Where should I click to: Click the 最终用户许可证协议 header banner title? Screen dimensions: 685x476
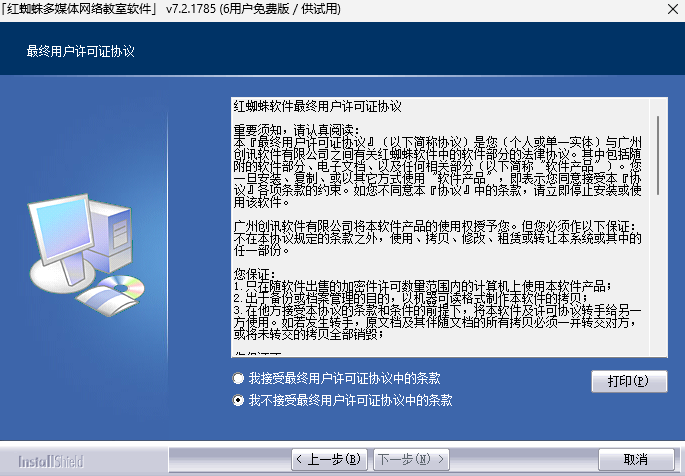click(x=81, y=51)
